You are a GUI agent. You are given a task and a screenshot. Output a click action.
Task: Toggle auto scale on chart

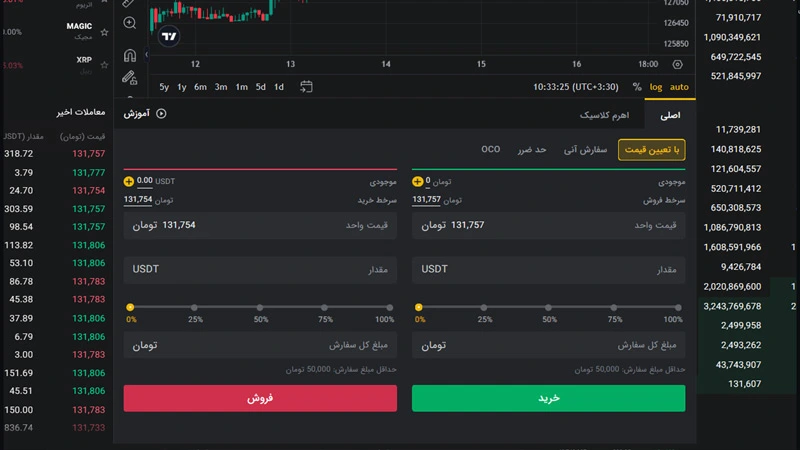(679, 87)
